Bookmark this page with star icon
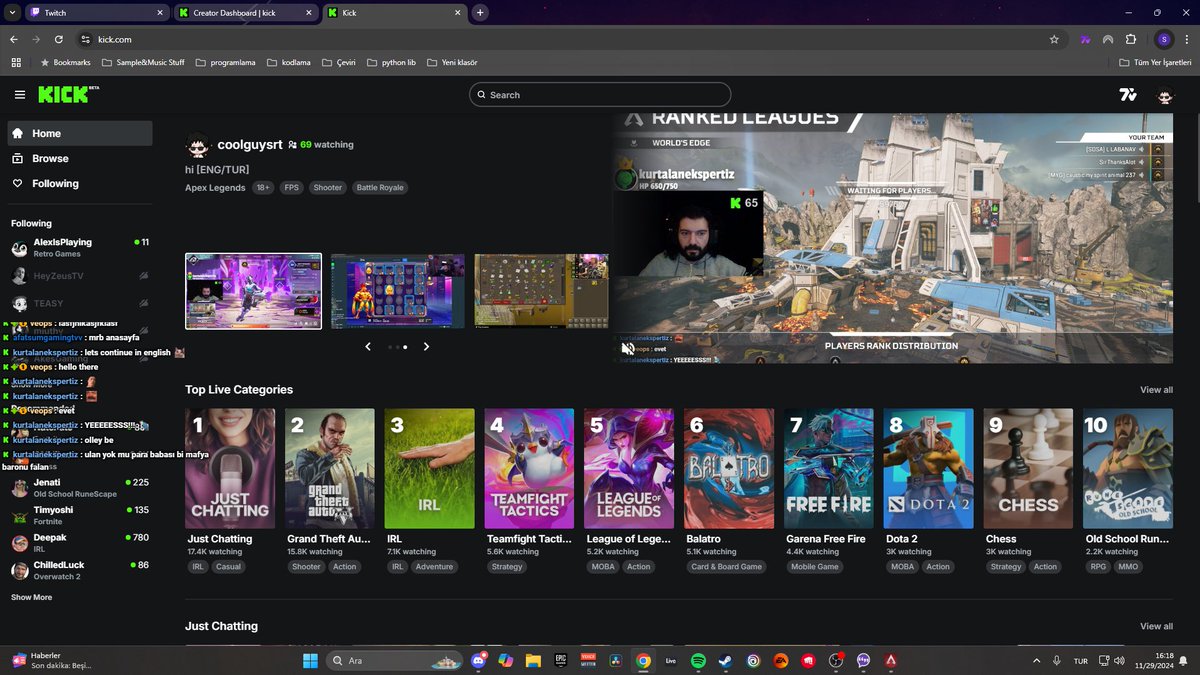The image size is (1200, 675). 1054,39
